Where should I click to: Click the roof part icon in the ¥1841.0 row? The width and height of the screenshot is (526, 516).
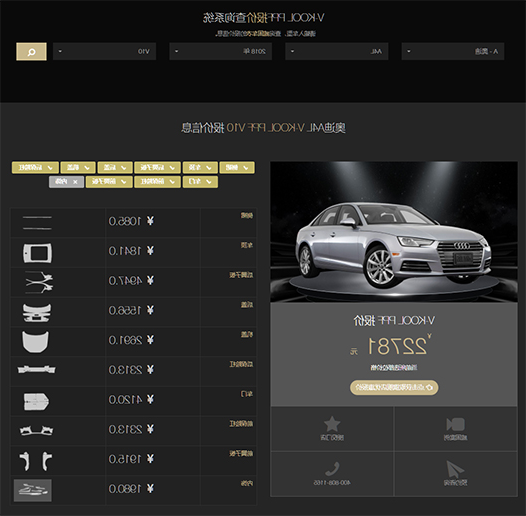tap(37, 253)
